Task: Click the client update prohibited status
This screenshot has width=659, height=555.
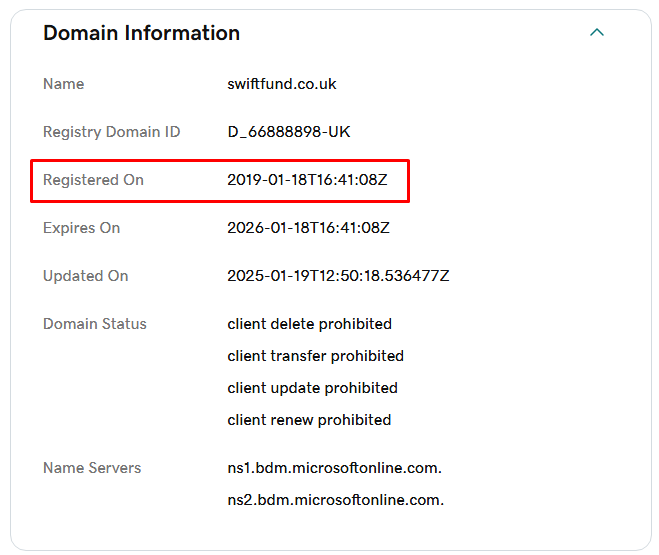Action: click(x=312, y=388)
